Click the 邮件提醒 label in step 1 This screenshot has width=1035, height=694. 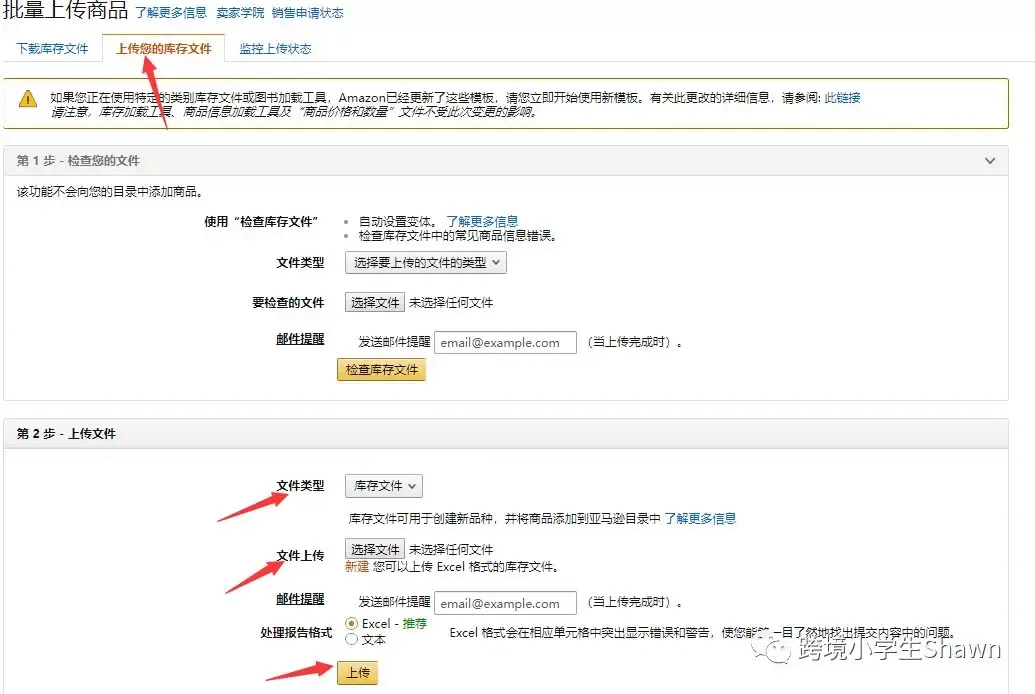click(300, 339)
